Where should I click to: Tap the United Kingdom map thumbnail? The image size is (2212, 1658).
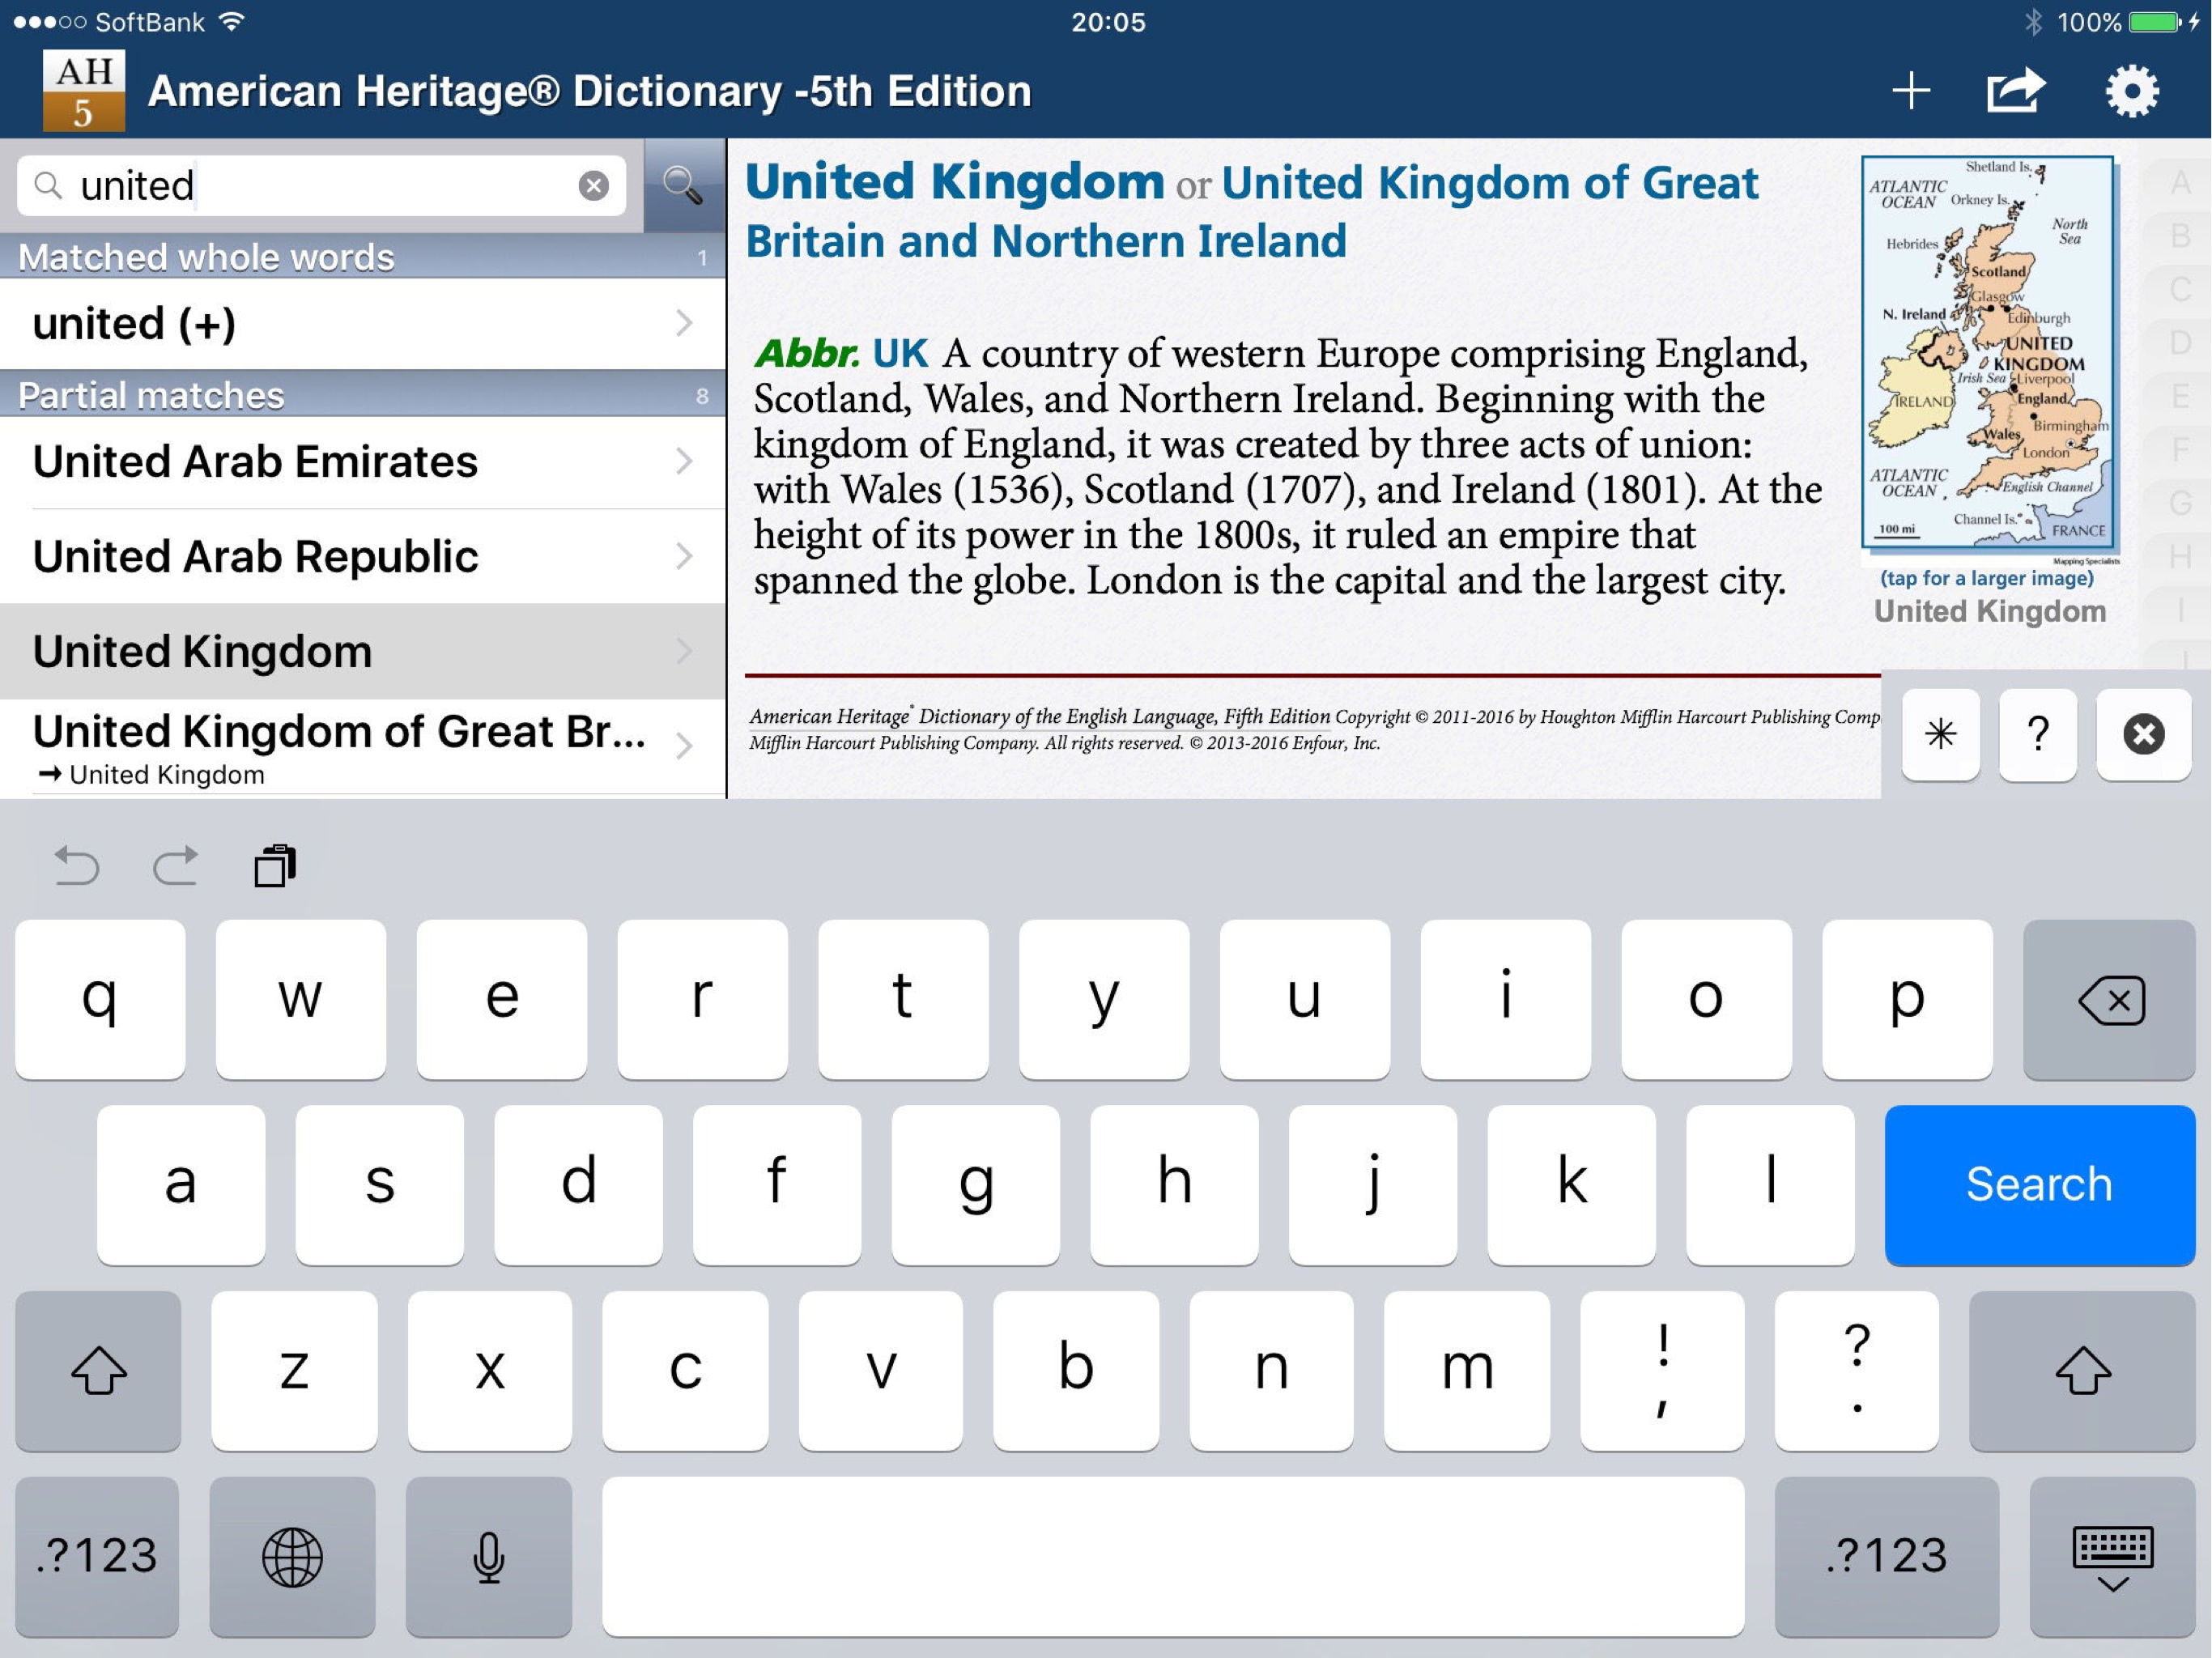pos(1988,352)
